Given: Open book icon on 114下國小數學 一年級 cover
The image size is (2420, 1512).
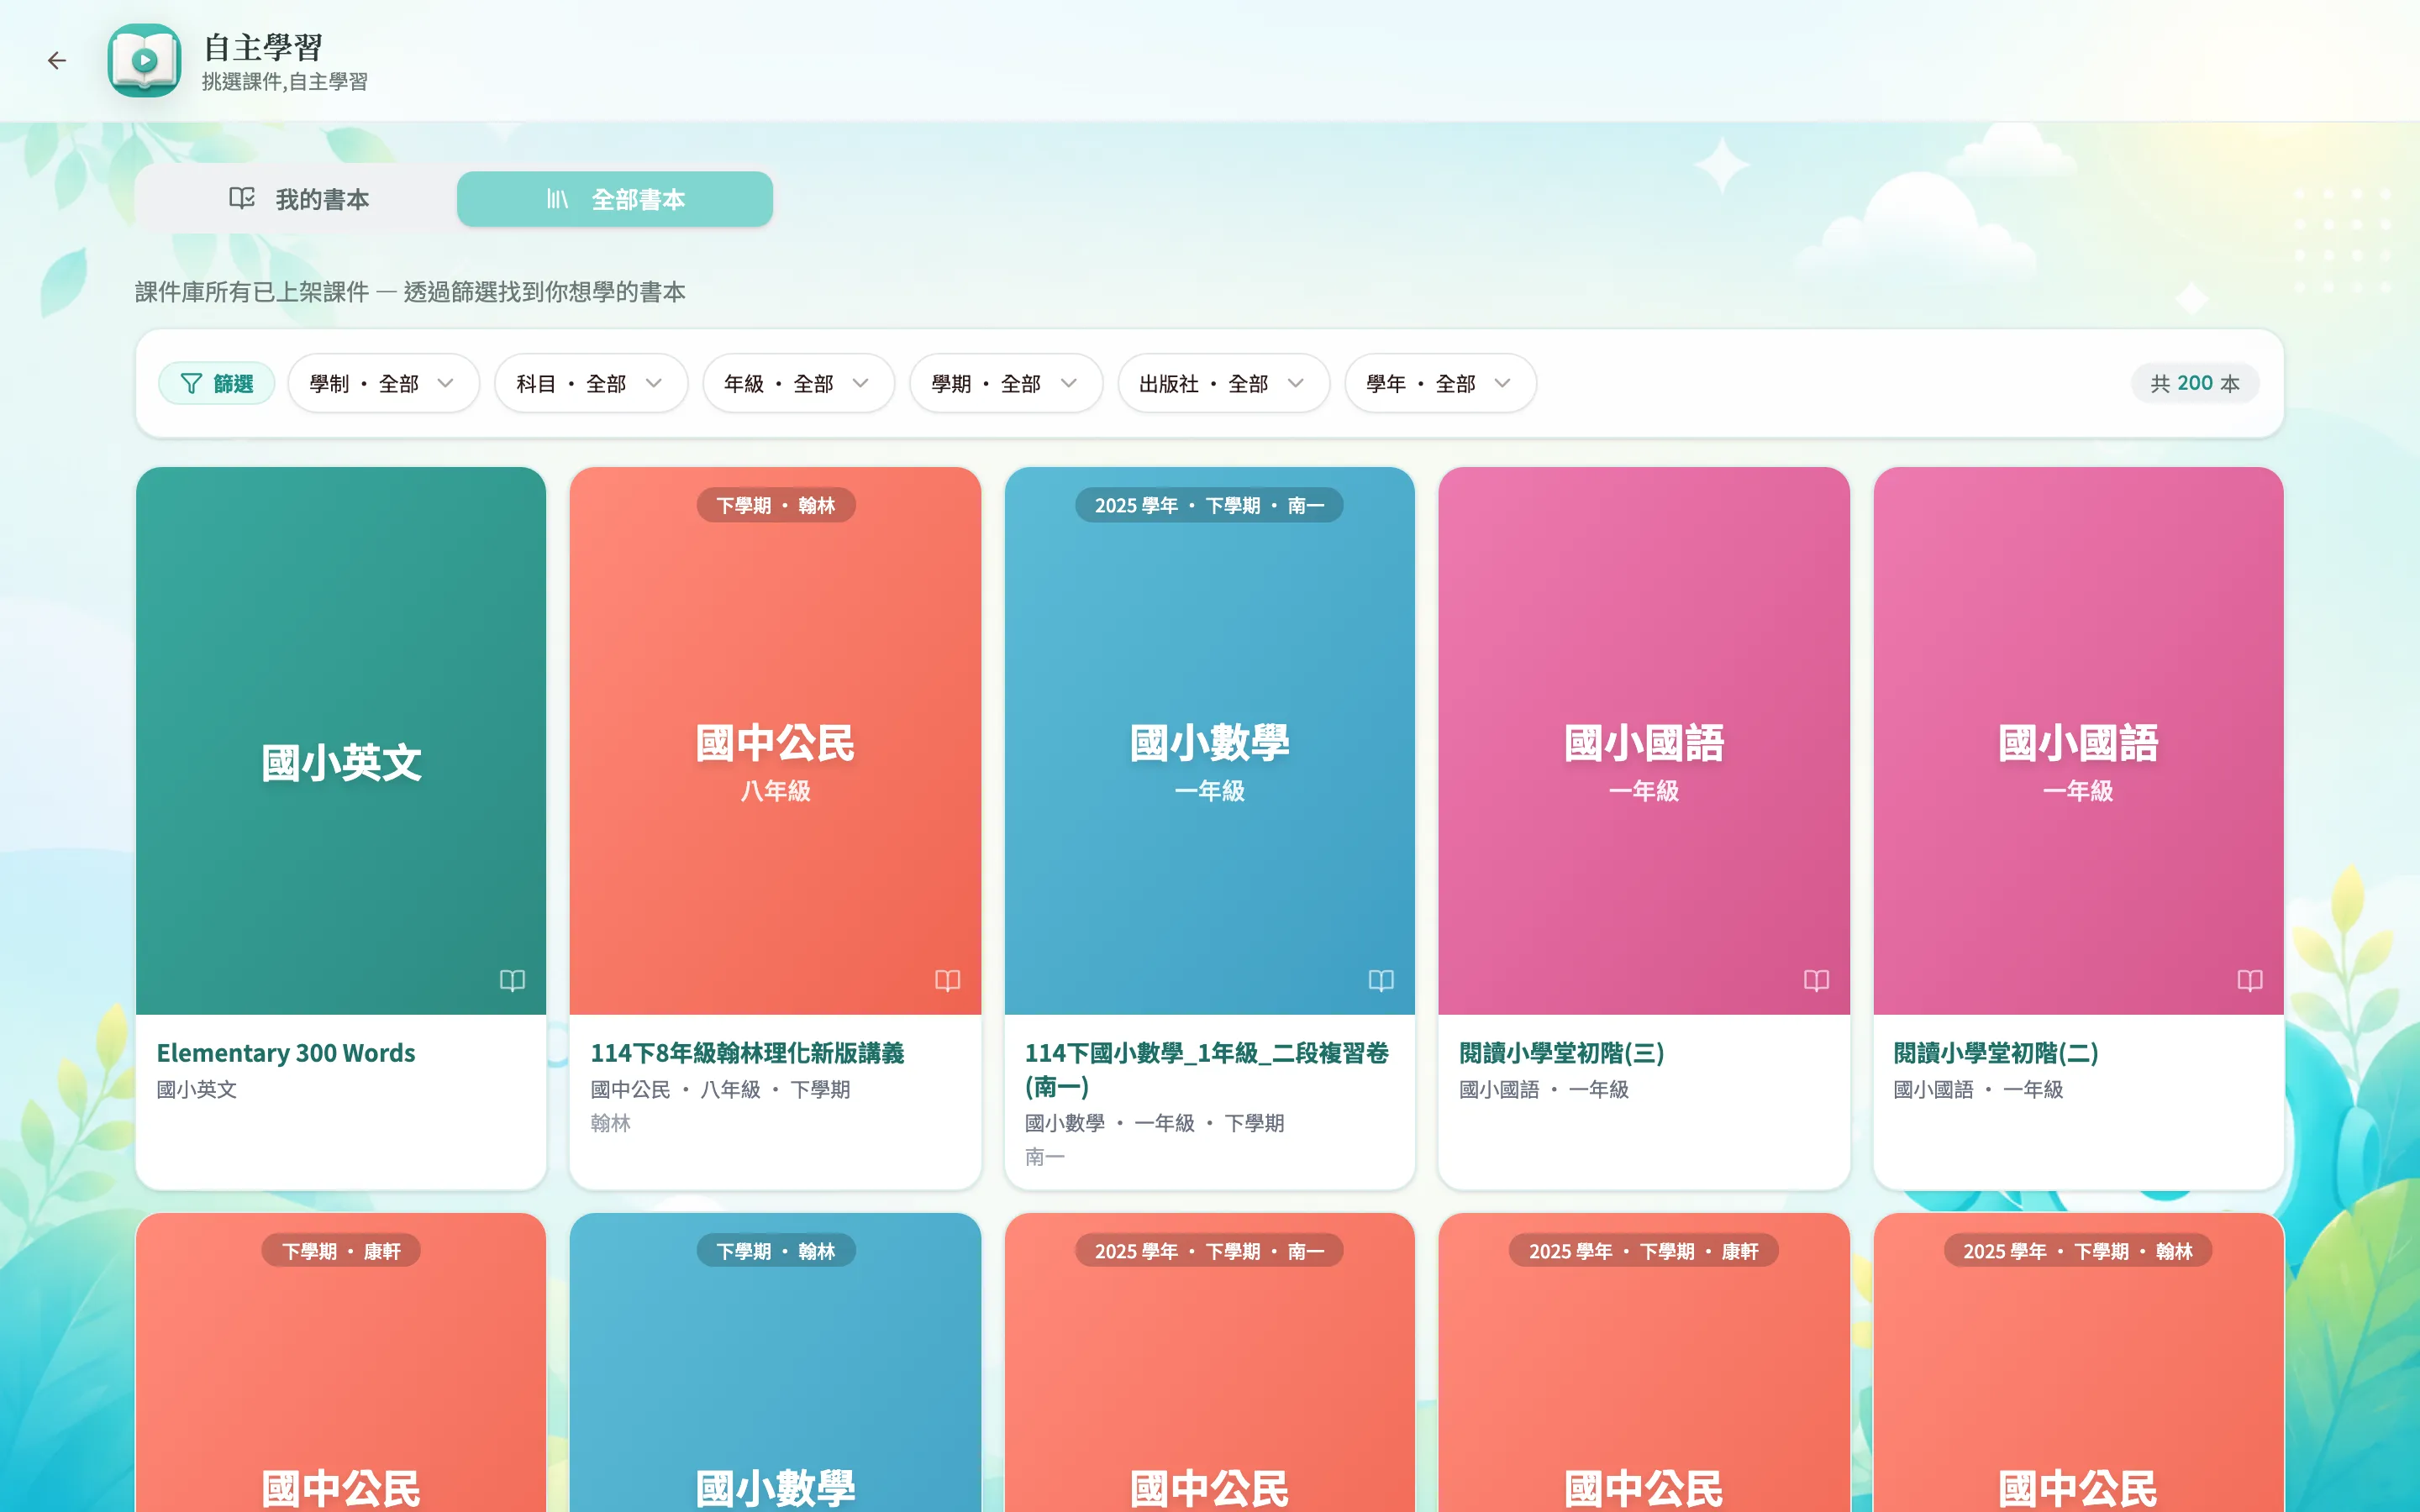Looking at the screenshot, I should (x=1381, y=980).
